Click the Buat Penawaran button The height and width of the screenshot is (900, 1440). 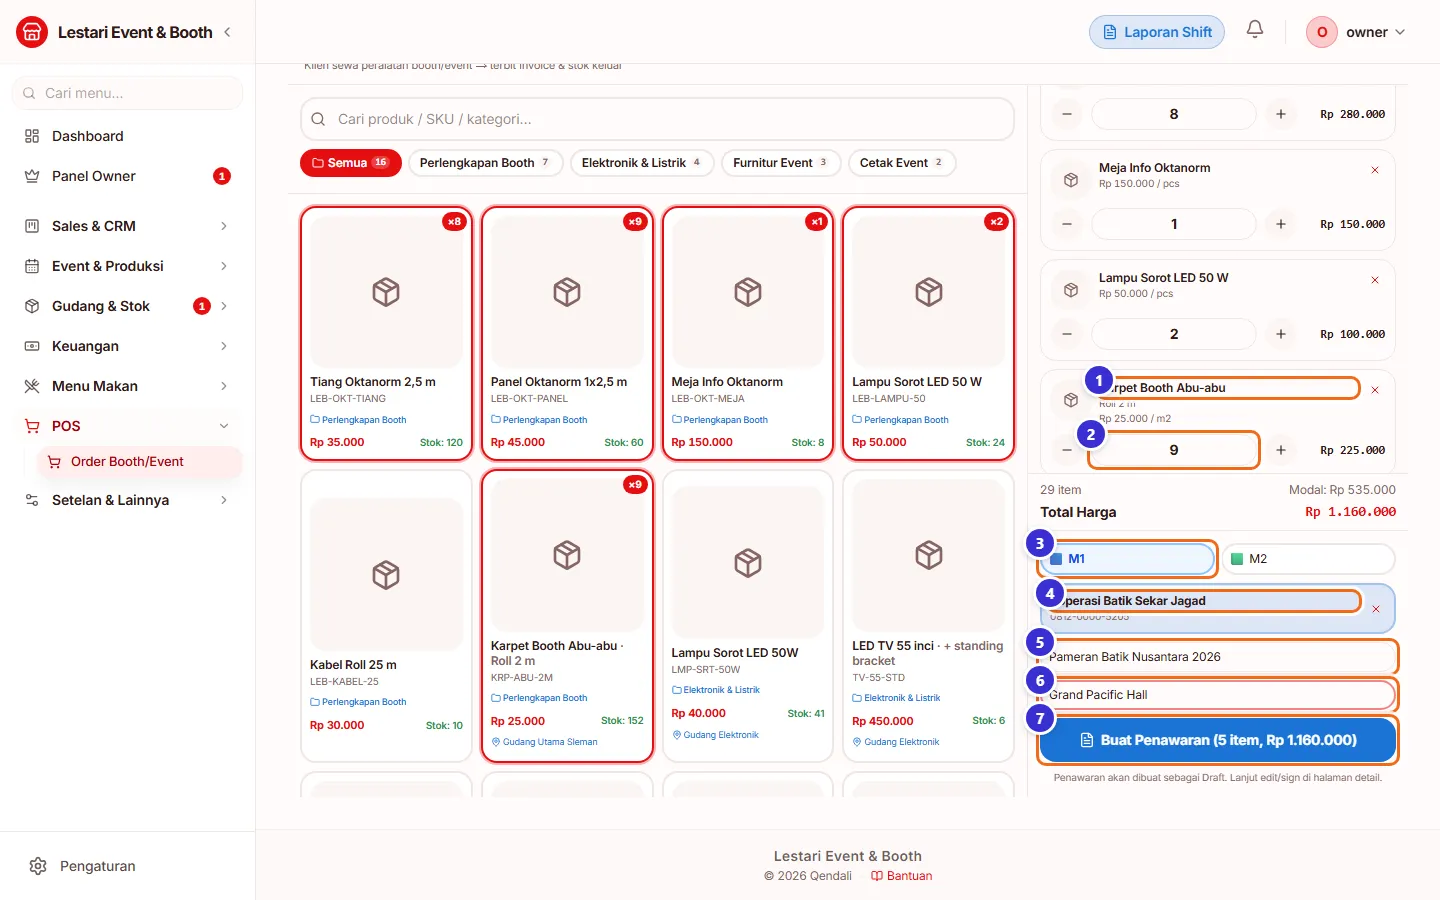[x=1218, y=740]
